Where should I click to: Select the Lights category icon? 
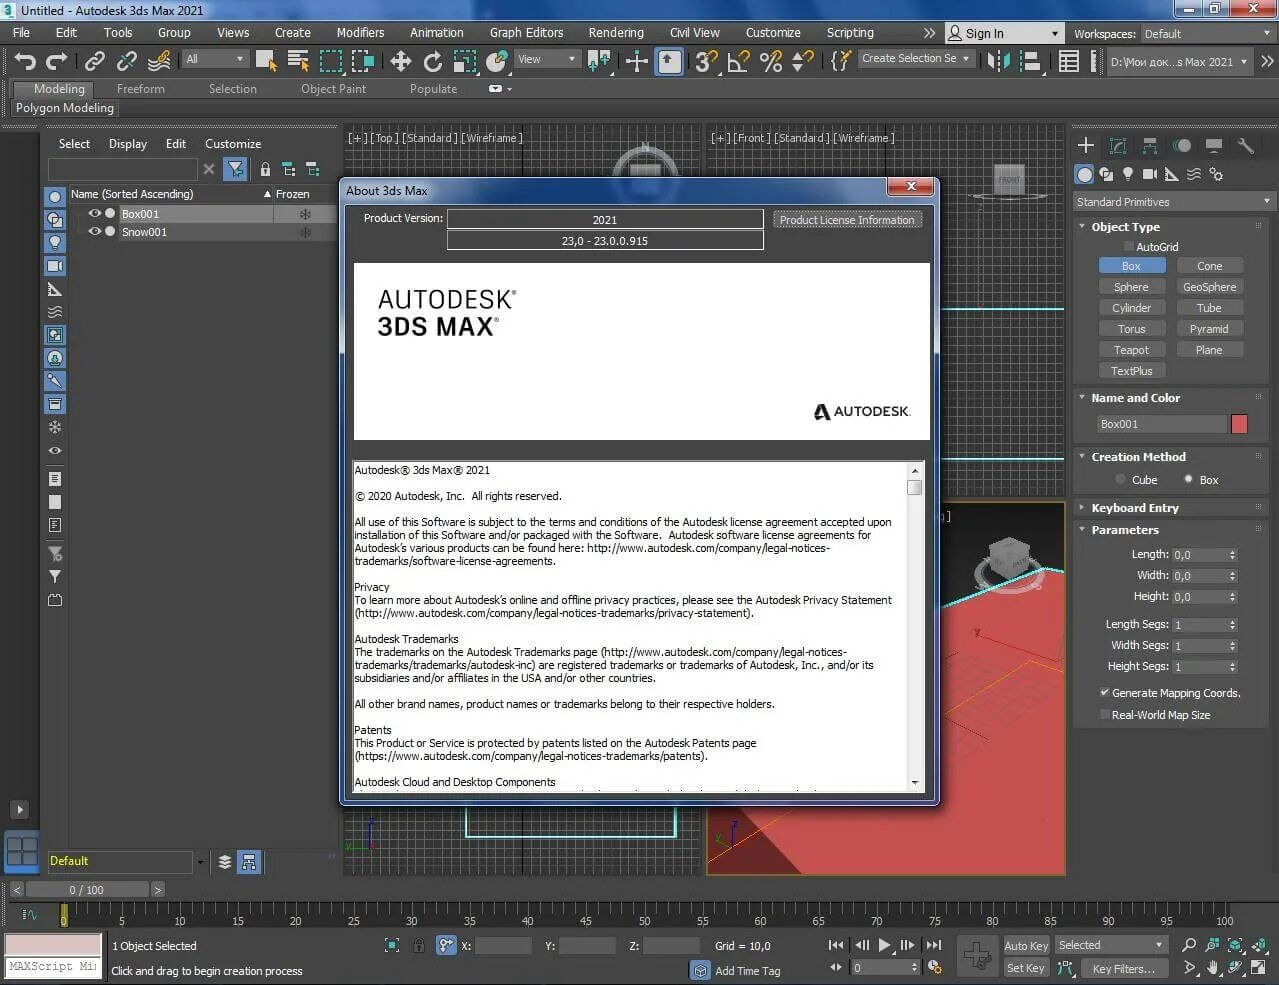[x=1128, y=174]
